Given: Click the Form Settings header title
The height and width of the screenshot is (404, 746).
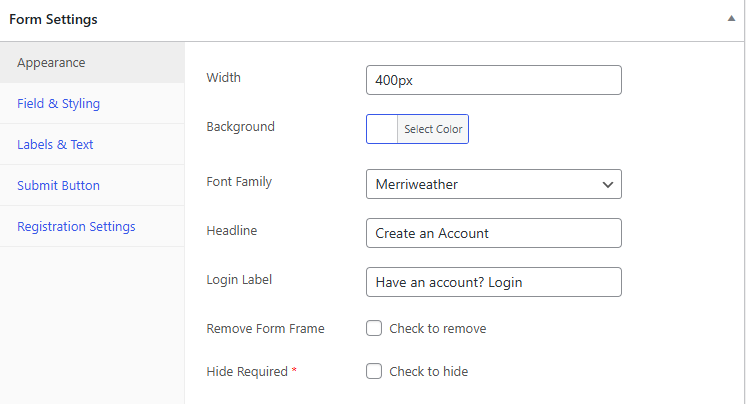Looking at the screenshot, I should coord(53,20).
